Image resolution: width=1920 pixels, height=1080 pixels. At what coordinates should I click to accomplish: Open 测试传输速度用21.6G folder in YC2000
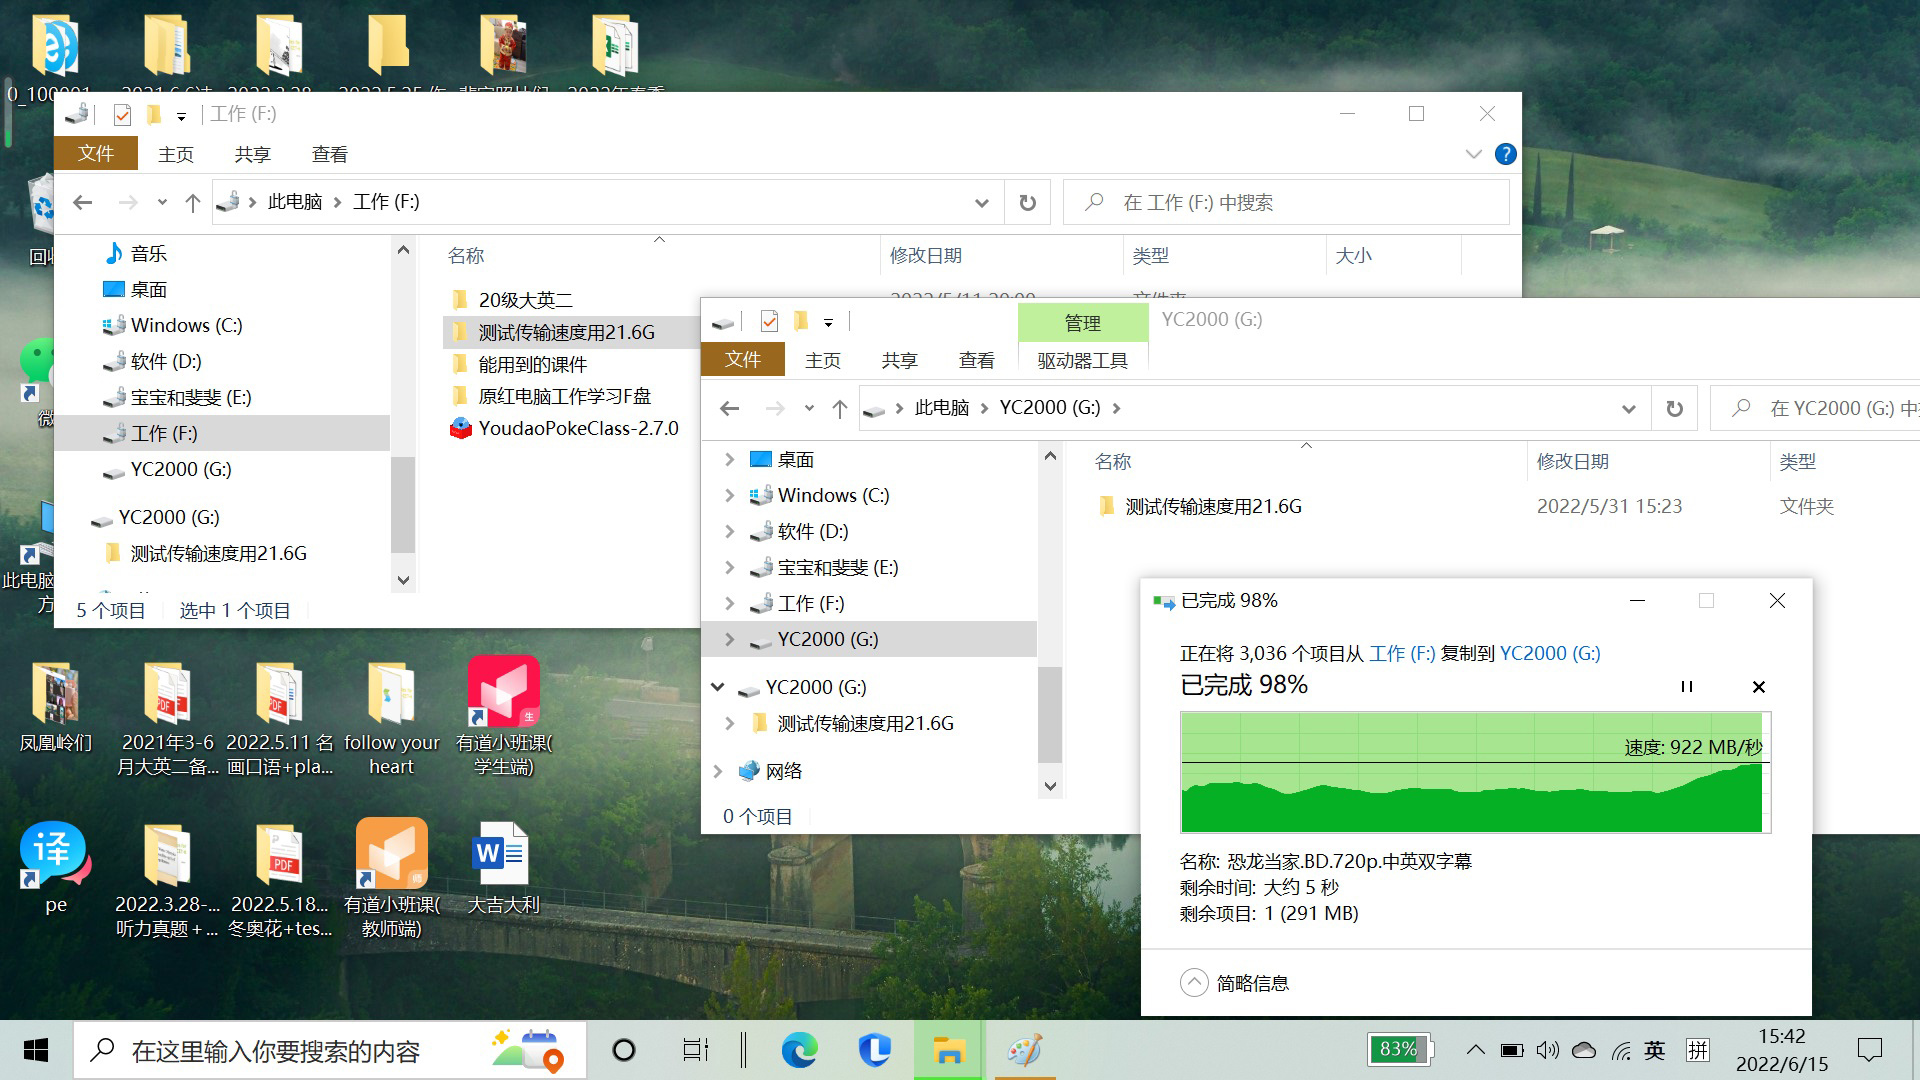(1211, 505)
